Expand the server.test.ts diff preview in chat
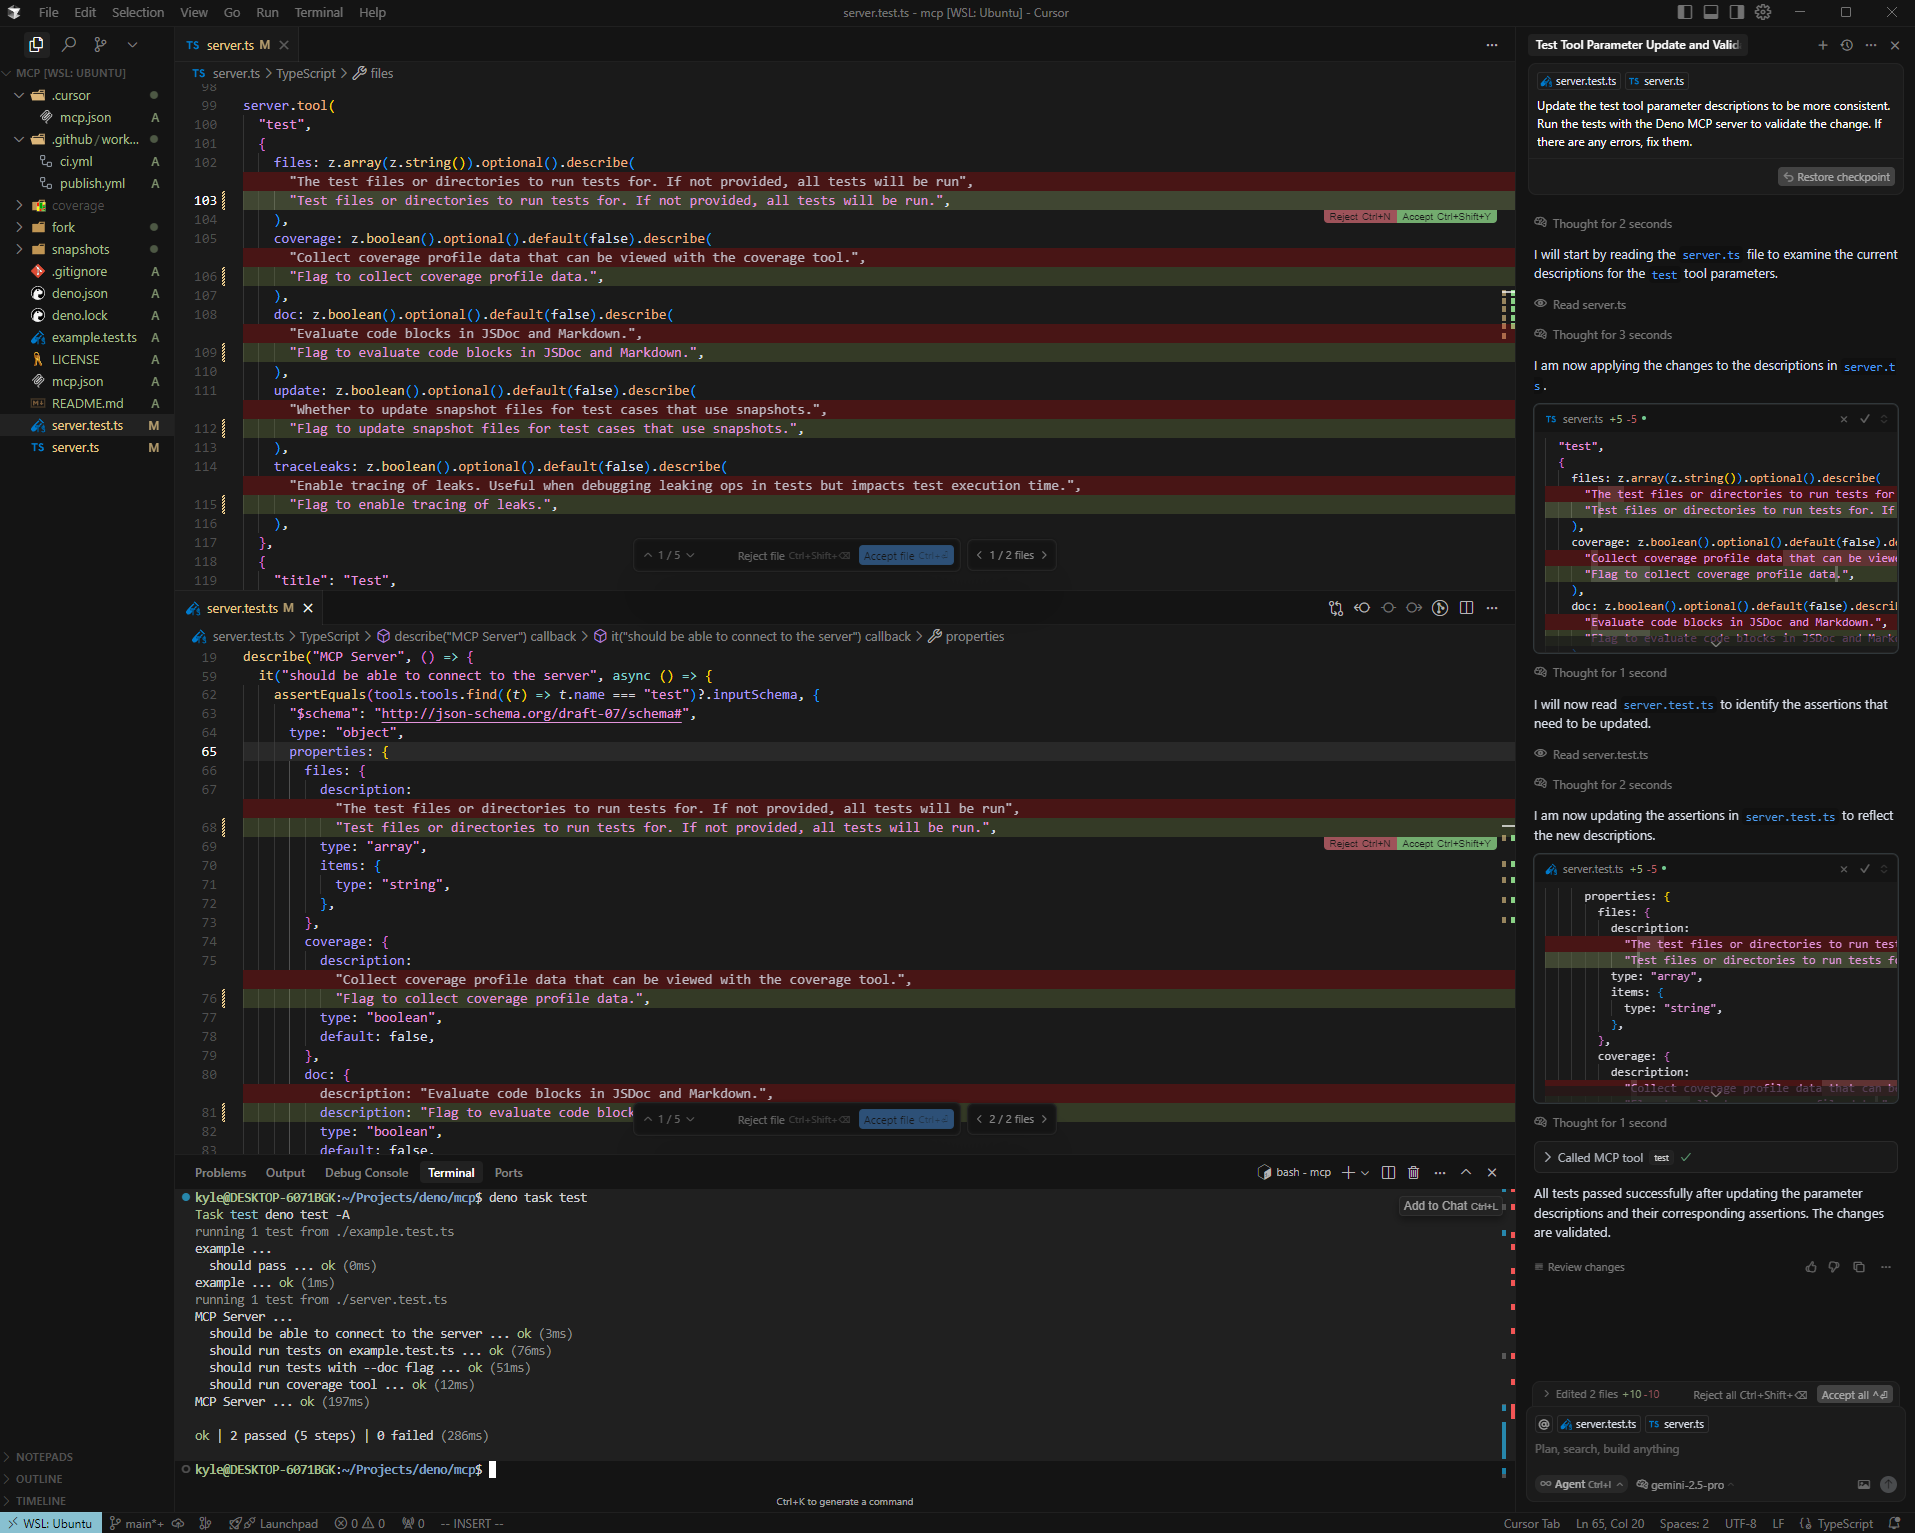 click(1716, 1092)
